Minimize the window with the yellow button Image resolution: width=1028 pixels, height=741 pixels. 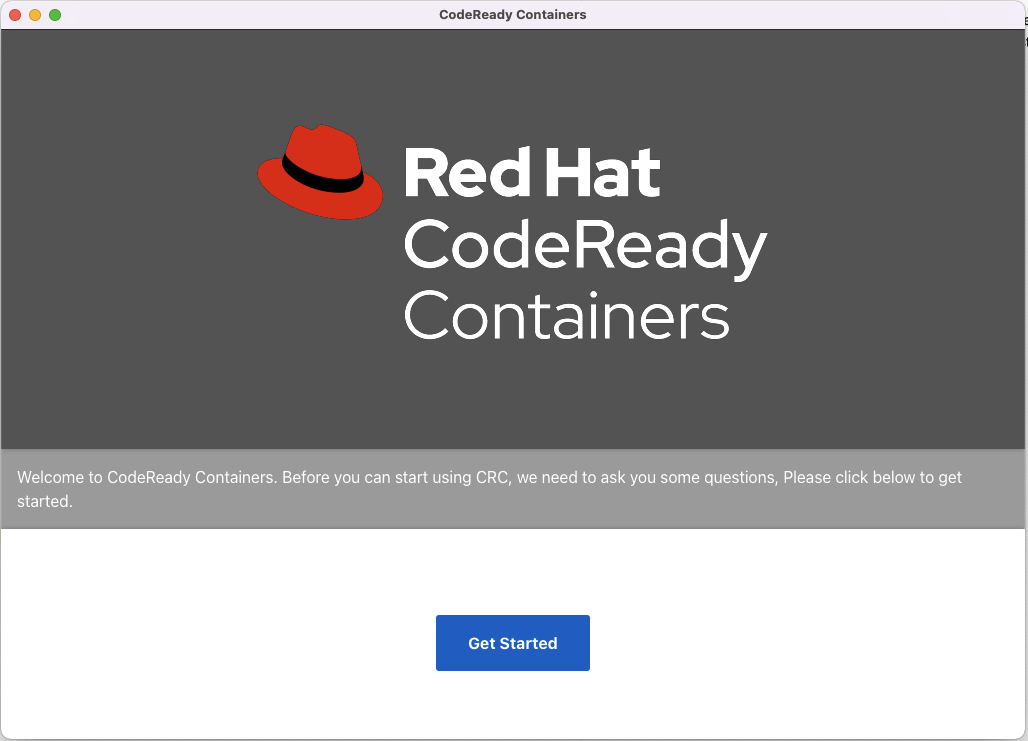click(35, 14)
